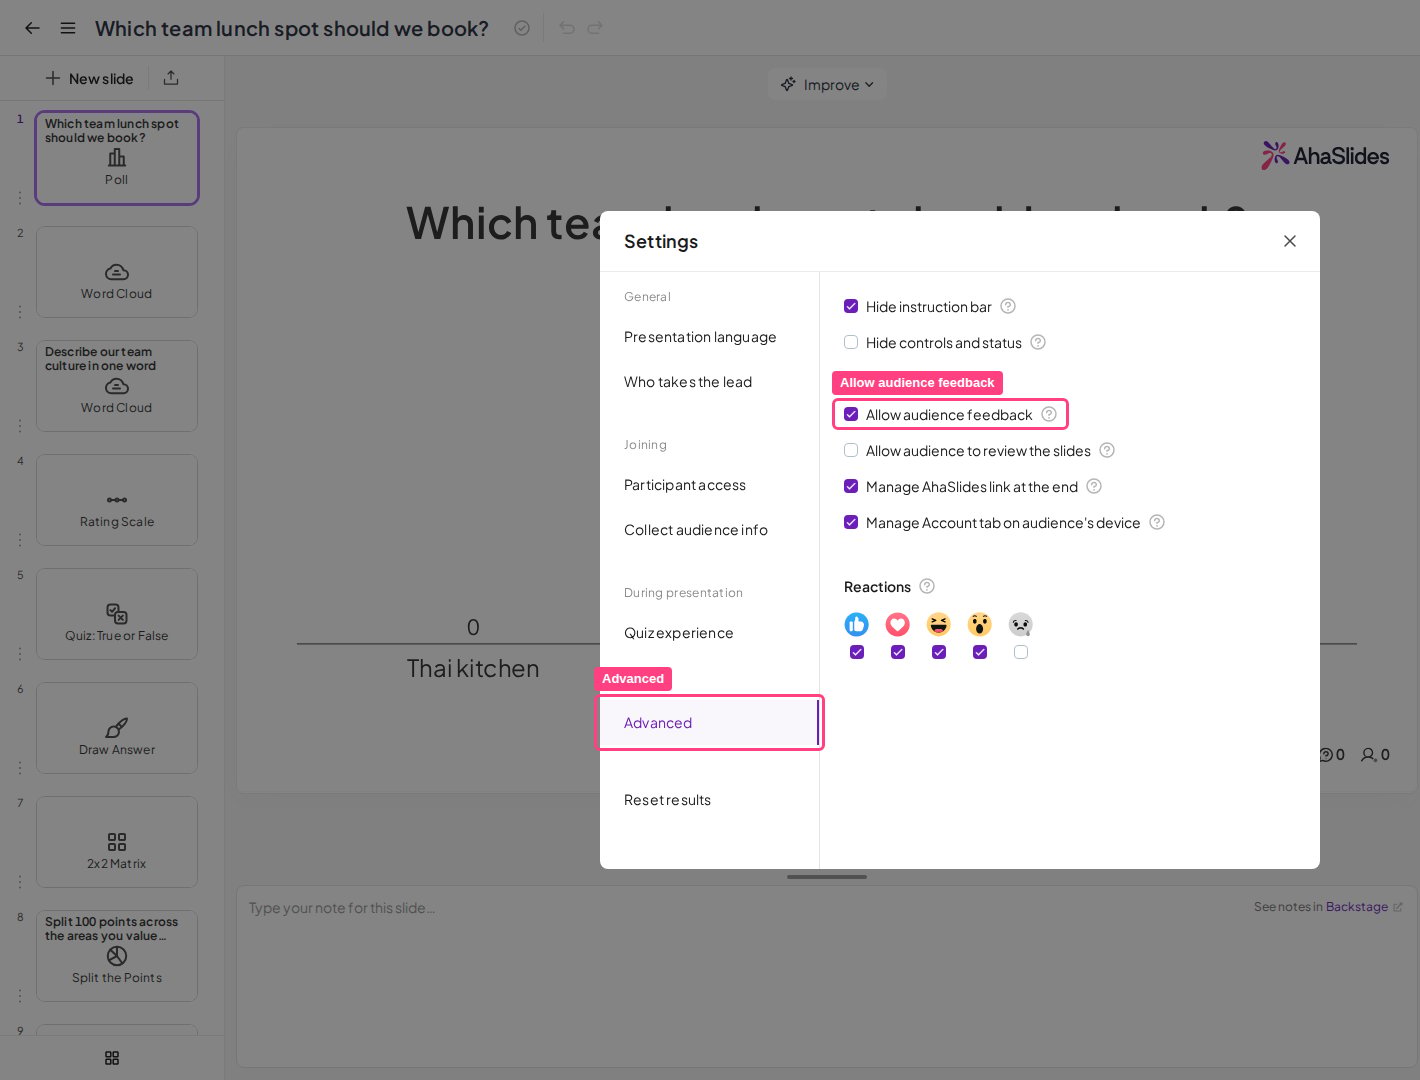Undo the last action

click(567, 28)
